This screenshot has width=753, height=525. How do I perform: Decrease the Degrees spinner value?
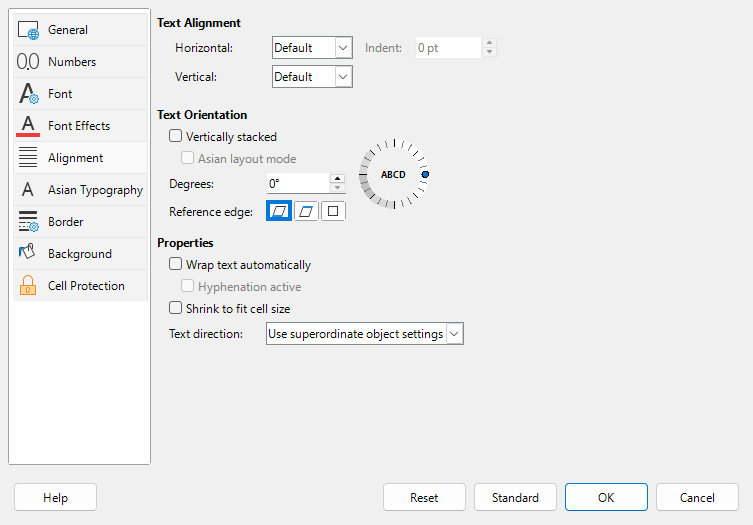[338, 188]
